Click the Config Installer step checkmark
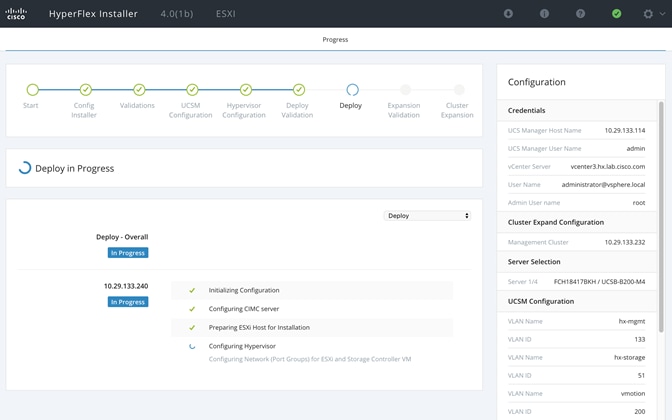Screen dimensions: 672x420 [x=86, y=90]
